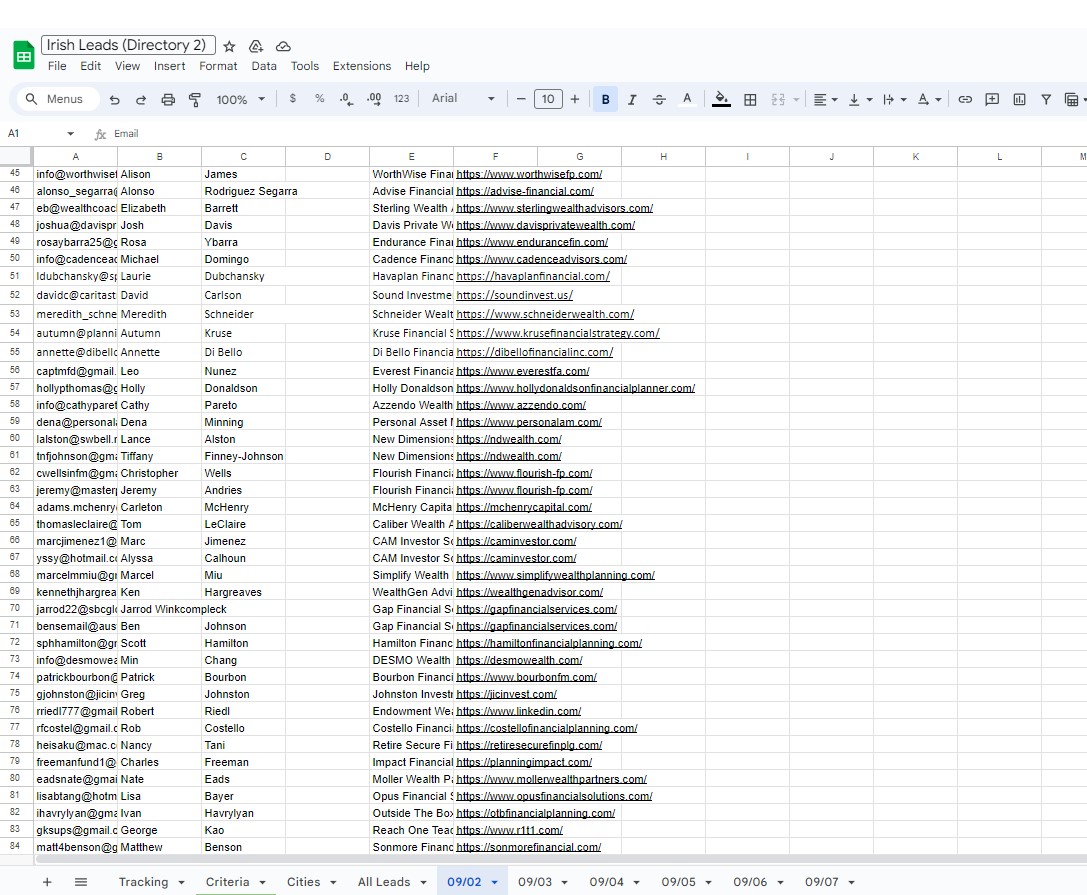Open the Data menu

(263, 66)
